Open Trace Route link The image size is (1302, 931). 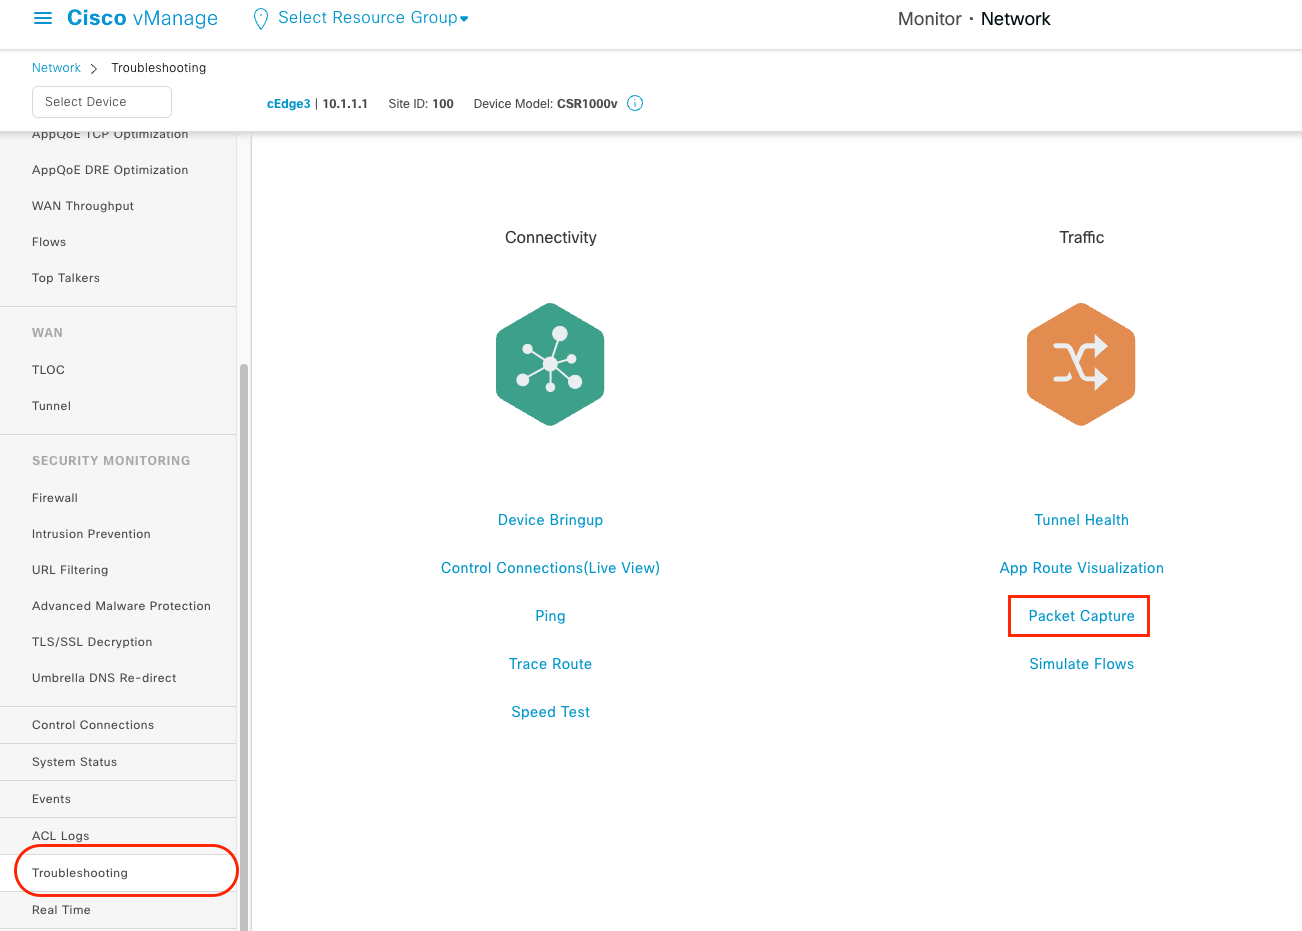(x=550, y=664)
